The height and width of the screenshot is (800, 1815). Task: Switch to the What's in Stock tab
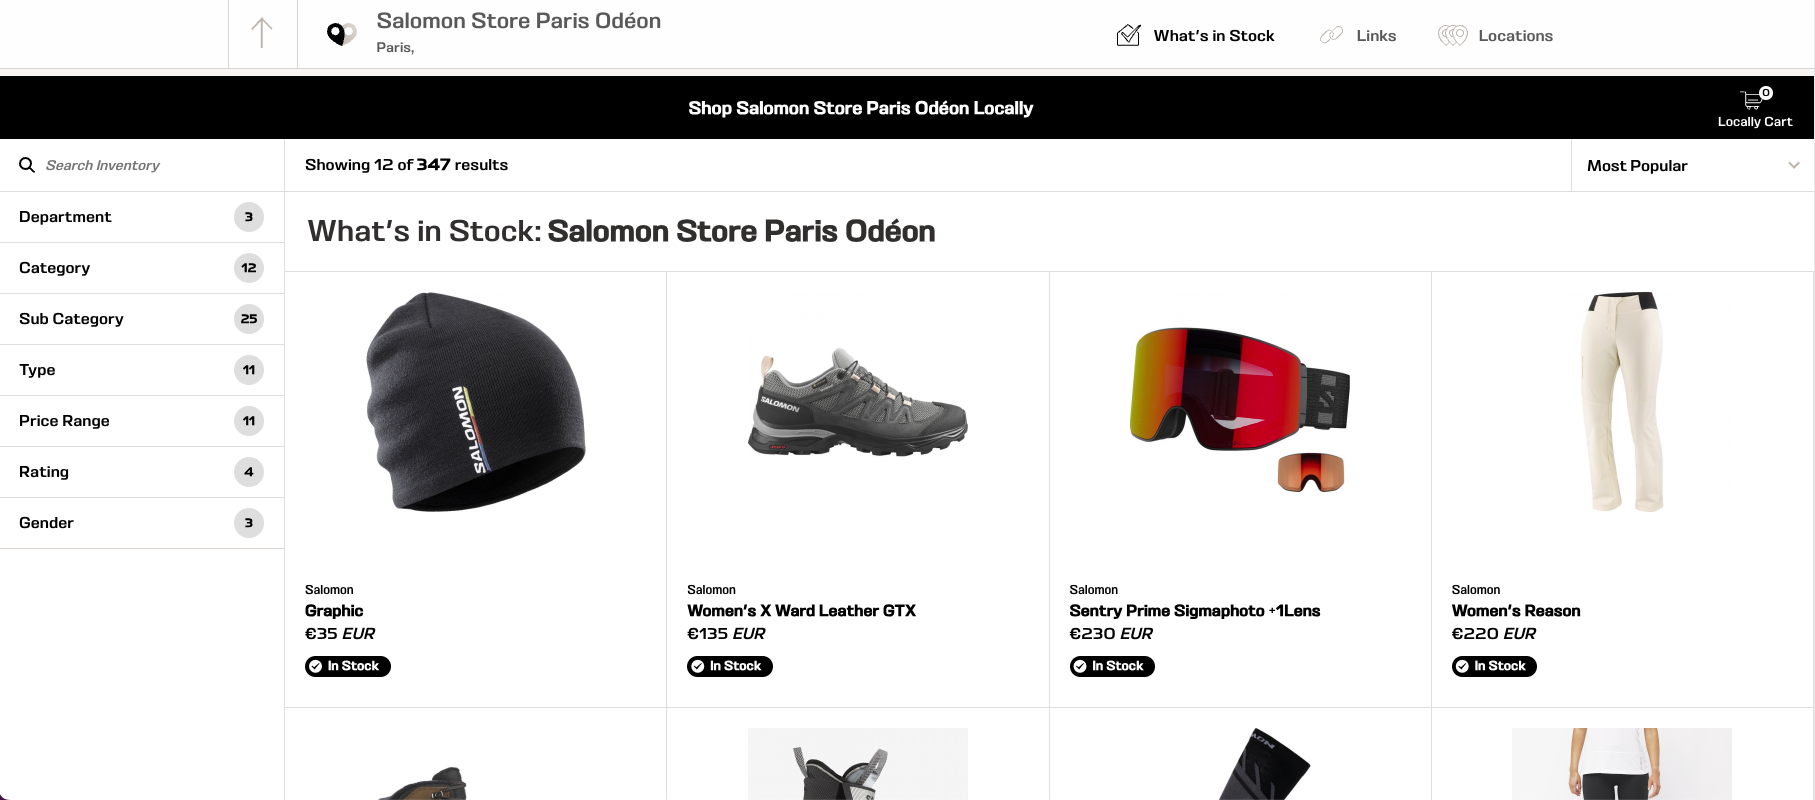tap(1195, 35)
